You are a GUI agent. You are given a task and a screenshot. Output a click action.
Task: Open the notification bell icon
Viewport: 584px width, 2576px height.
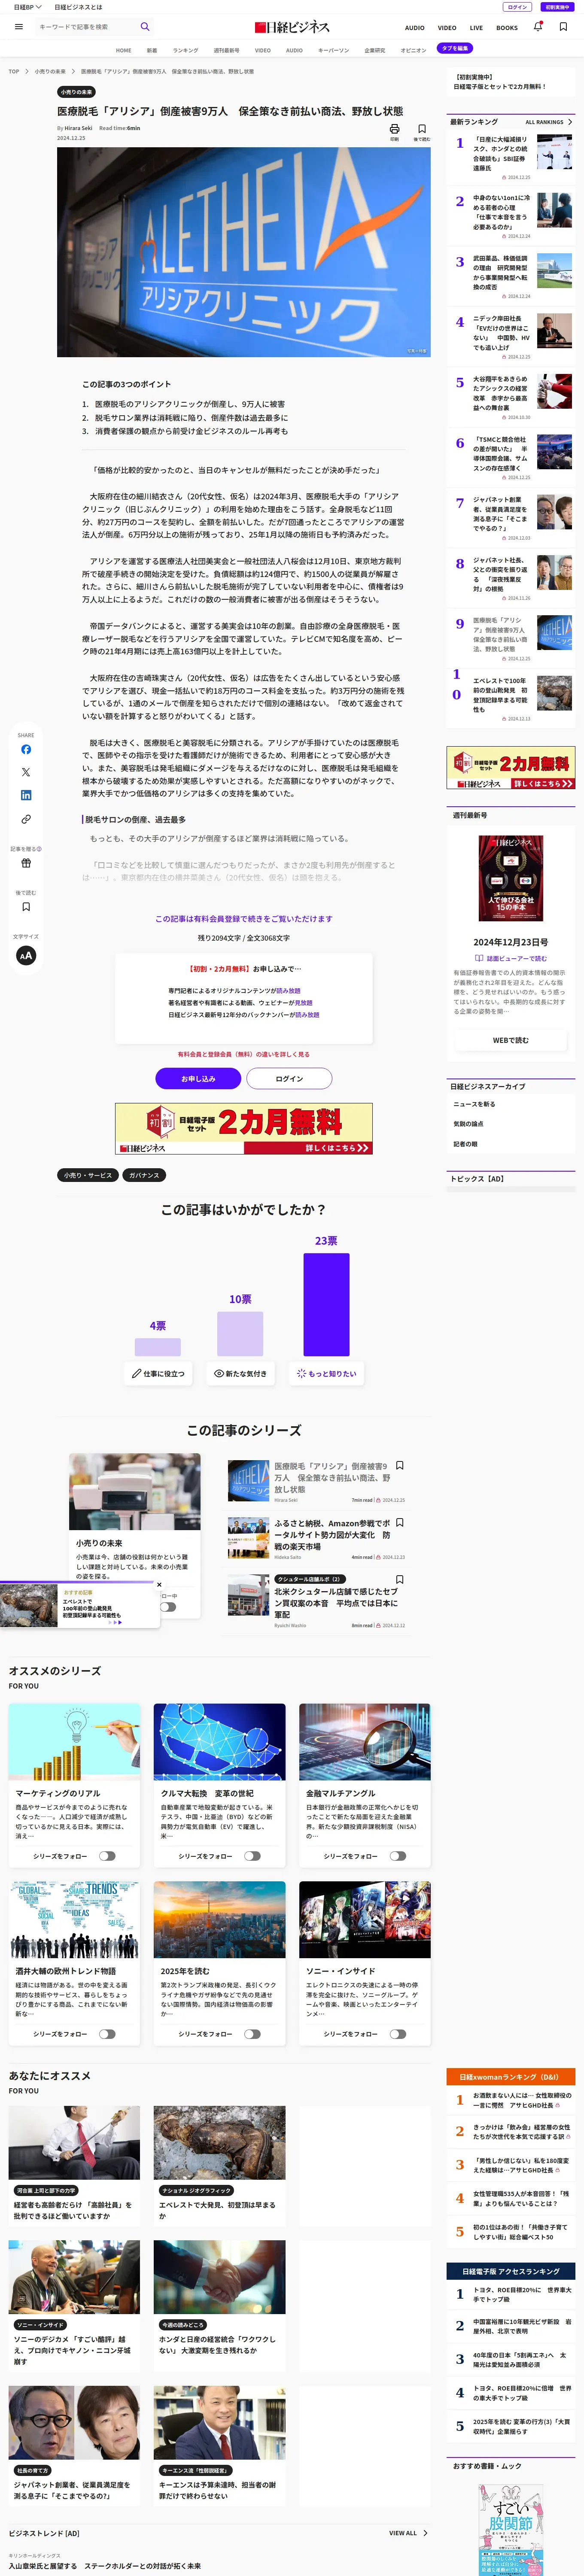538,27
